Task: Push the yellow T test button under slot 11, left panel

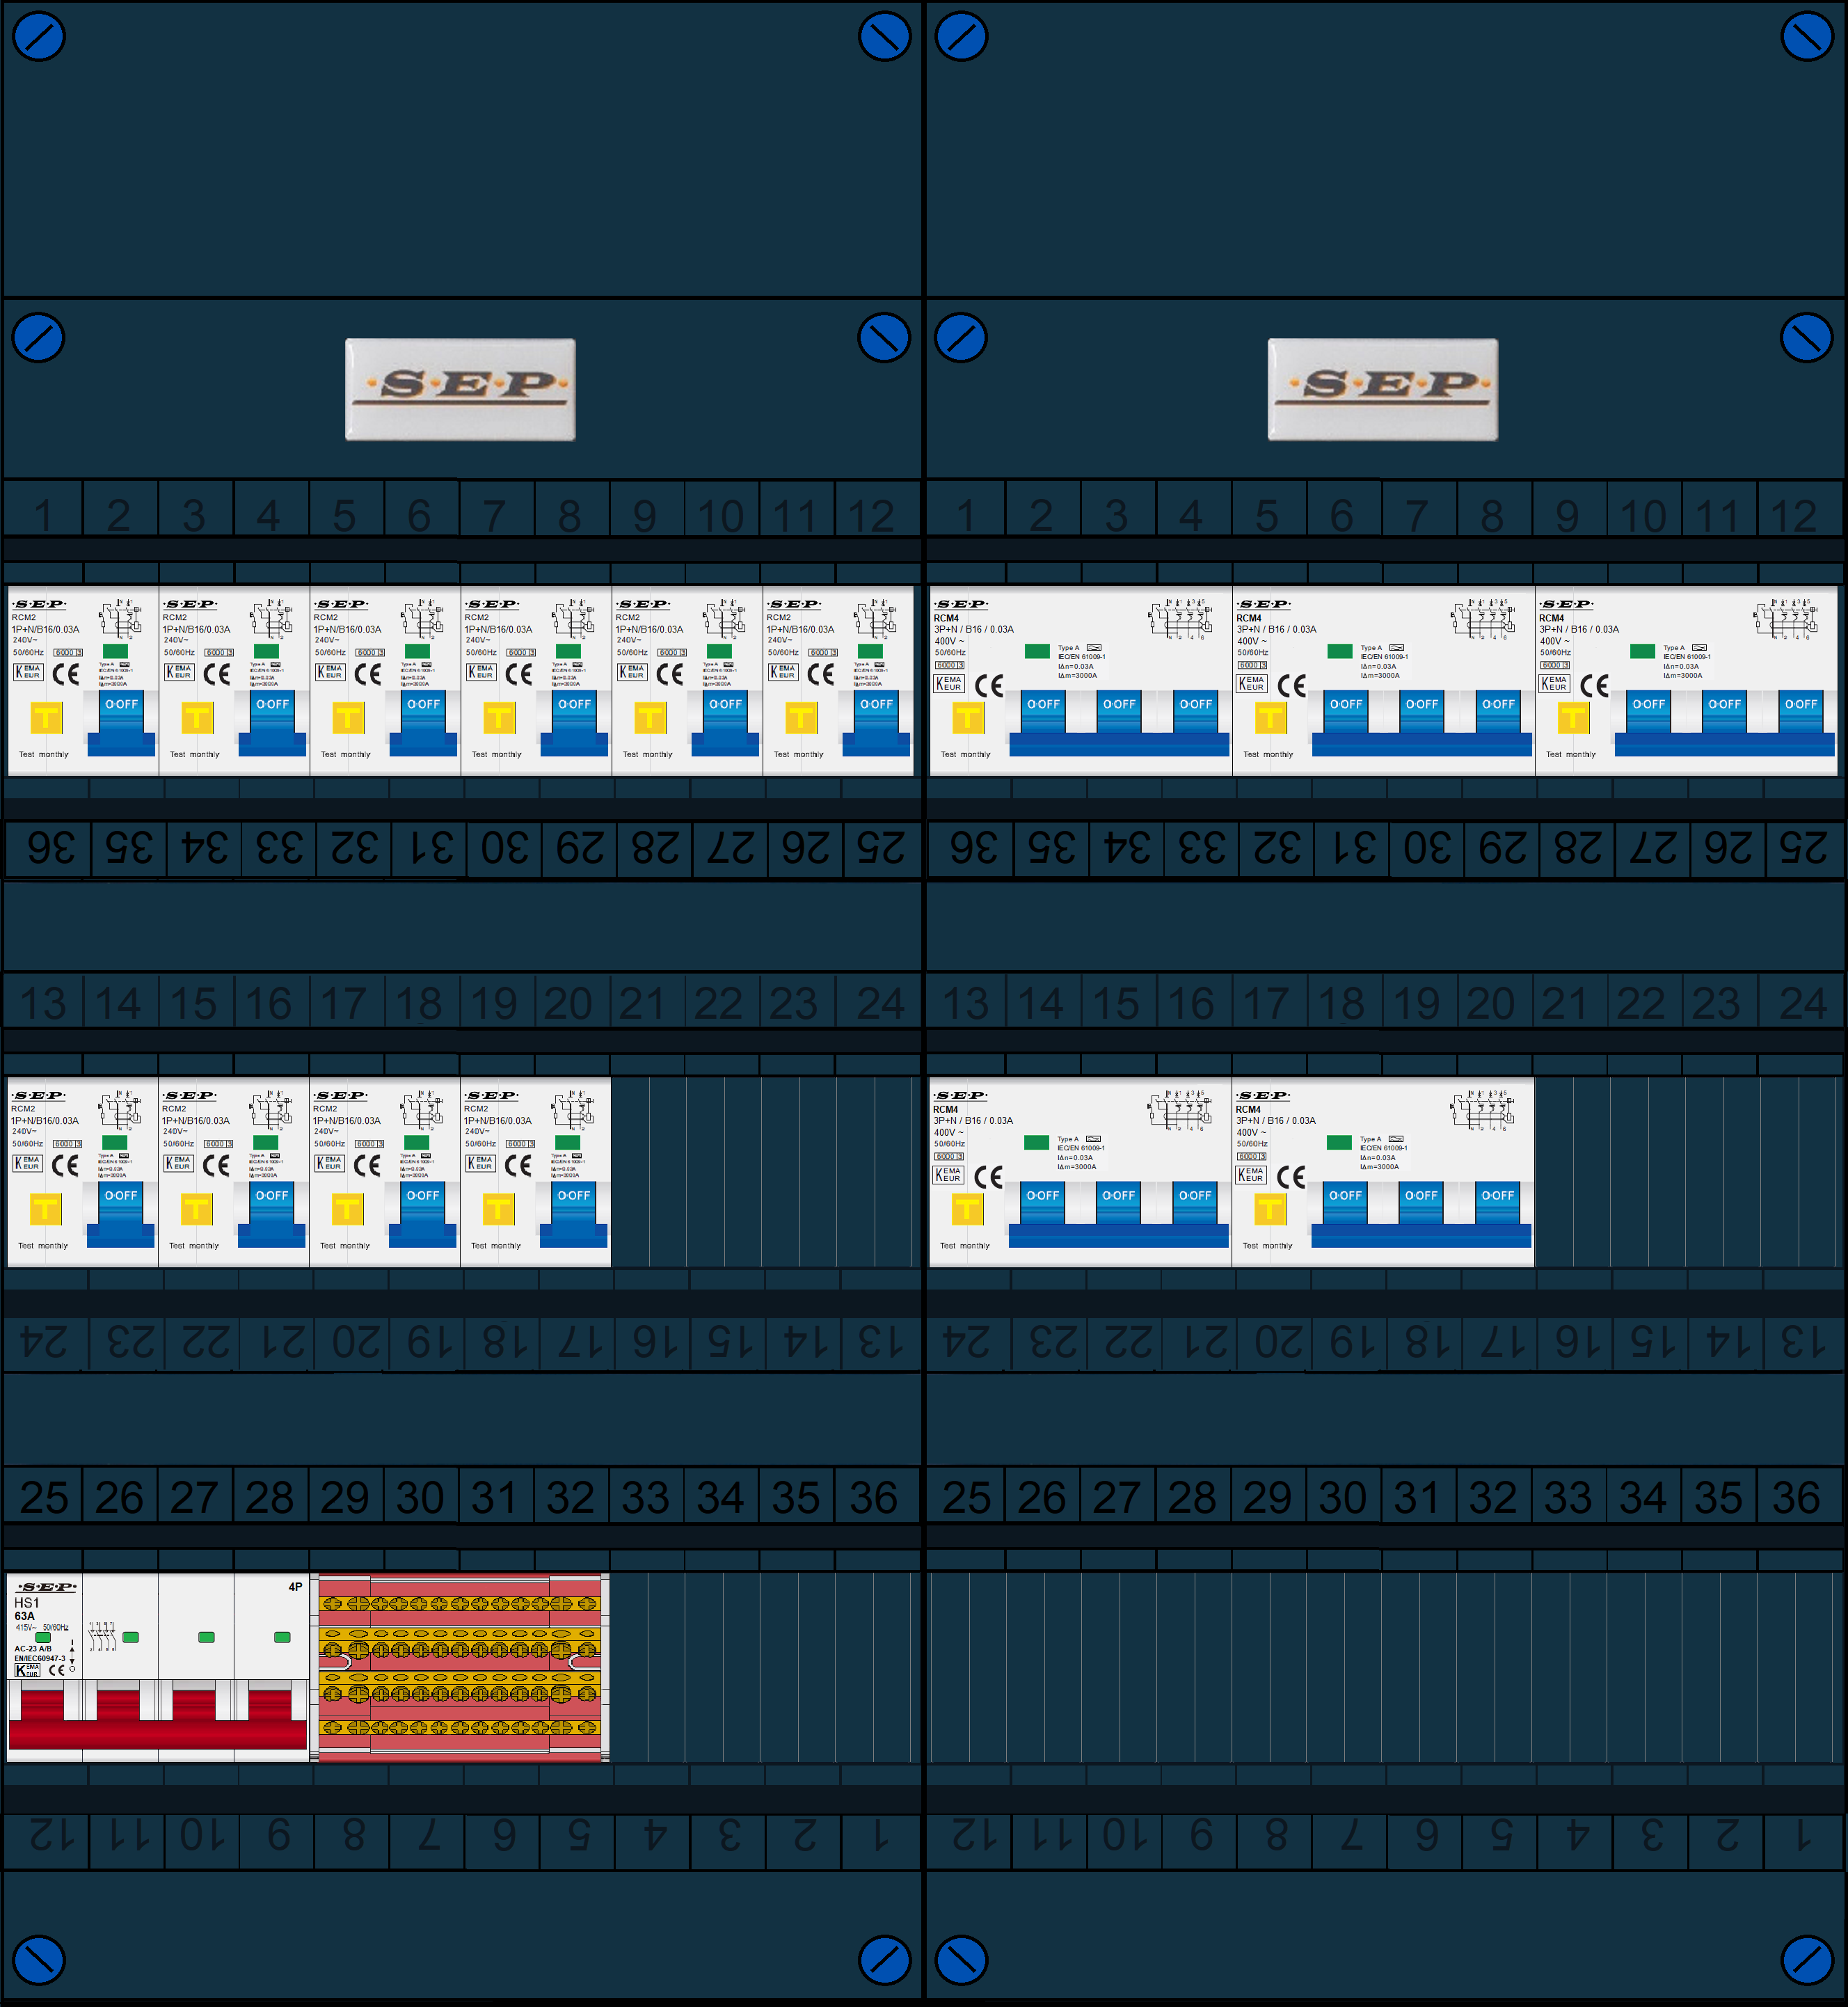Action: tap(801, 717)
